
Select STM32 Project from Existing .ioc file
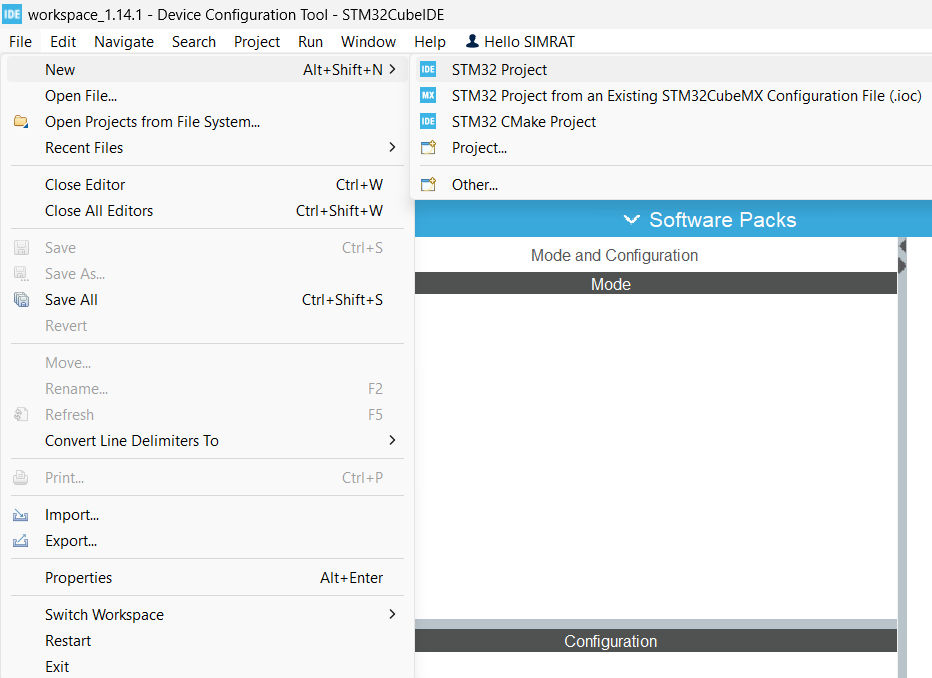(x=672, y=96)
